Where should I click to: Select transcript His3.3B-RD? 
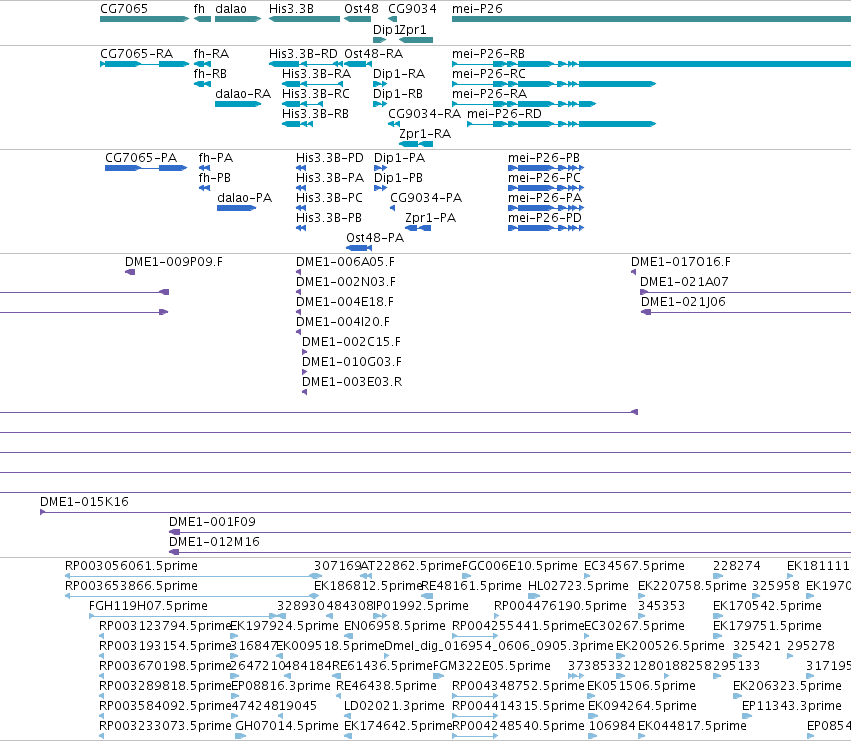click(x=303, y=54)
